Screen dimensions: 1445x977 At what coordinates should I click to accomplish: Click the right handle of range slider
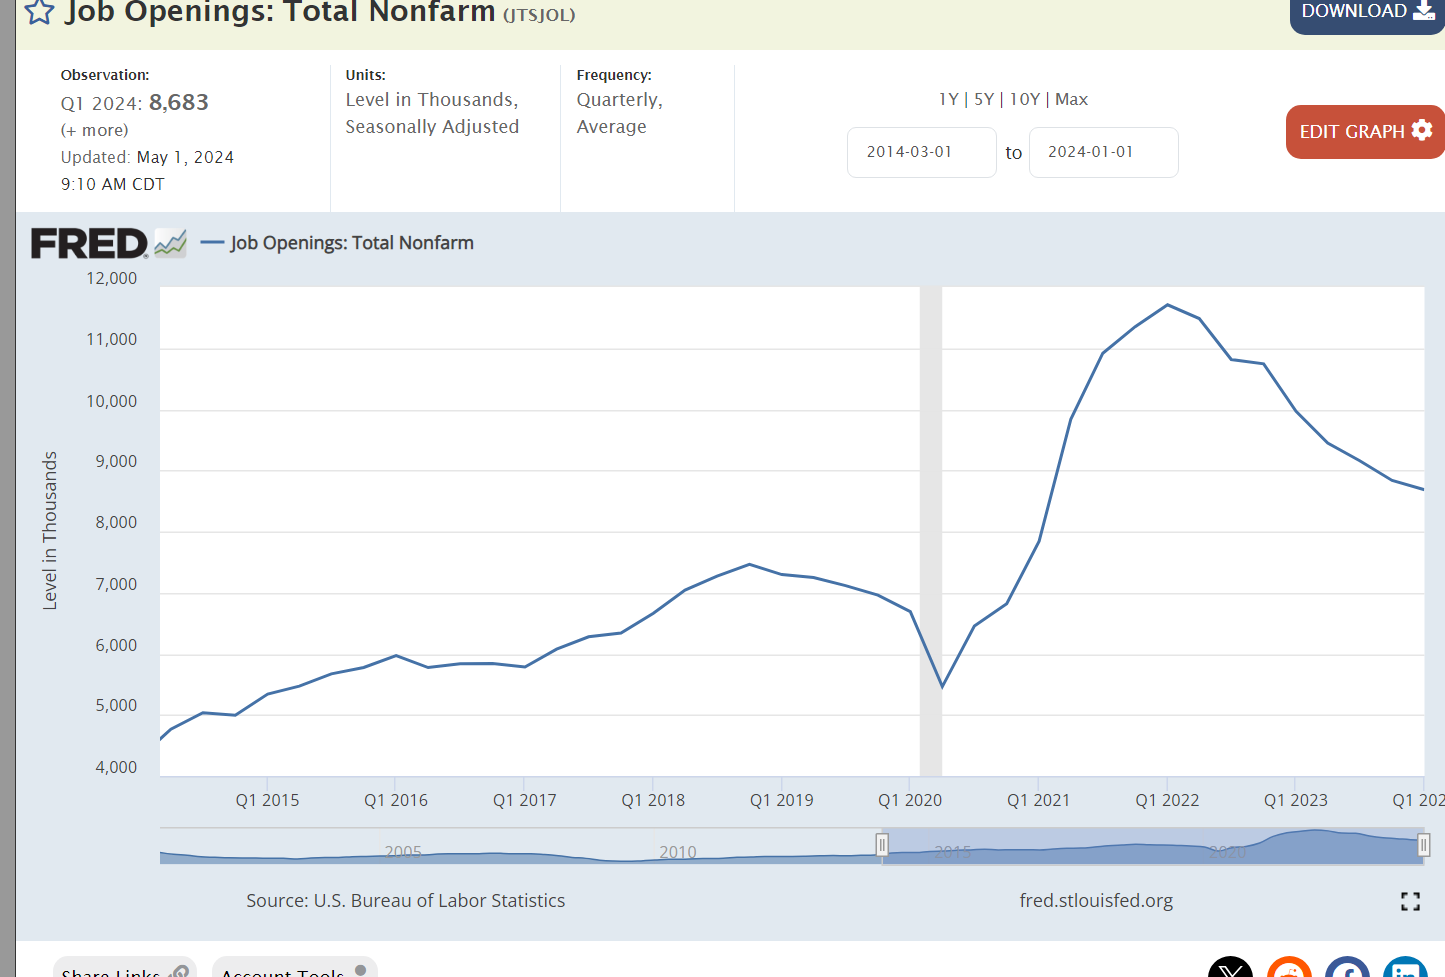click(x=1423, y=845)
